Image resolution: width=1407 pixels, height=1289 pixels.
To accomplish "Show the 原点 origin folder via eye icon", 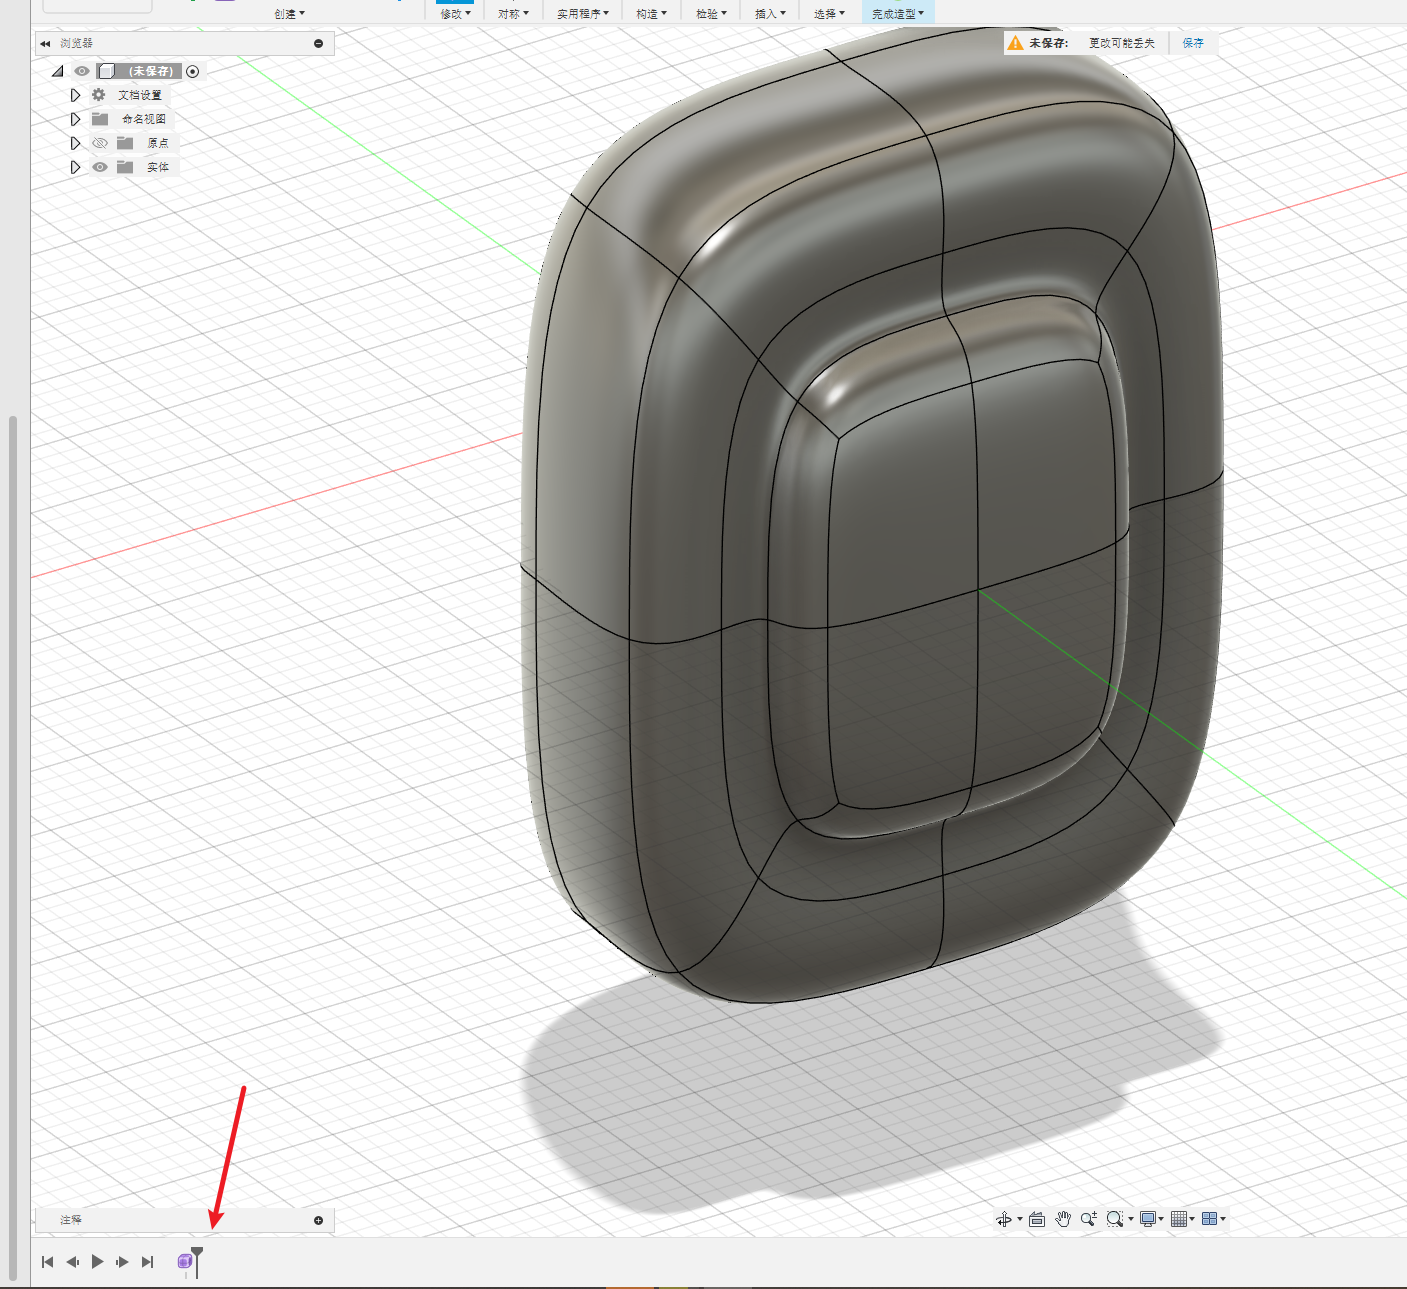I will click(100, 143).
